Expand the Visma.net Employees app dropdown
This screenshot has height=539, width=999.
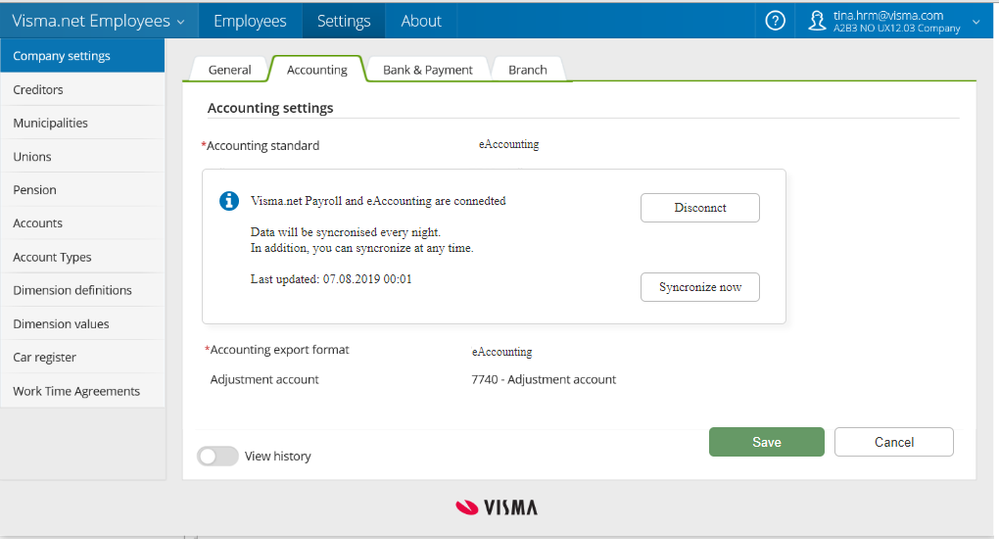[98, 21]
